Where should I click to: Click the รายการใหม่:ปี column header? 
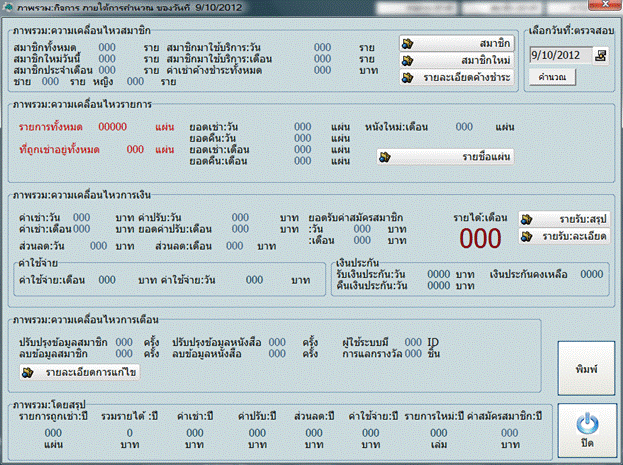tap(434, 417)
